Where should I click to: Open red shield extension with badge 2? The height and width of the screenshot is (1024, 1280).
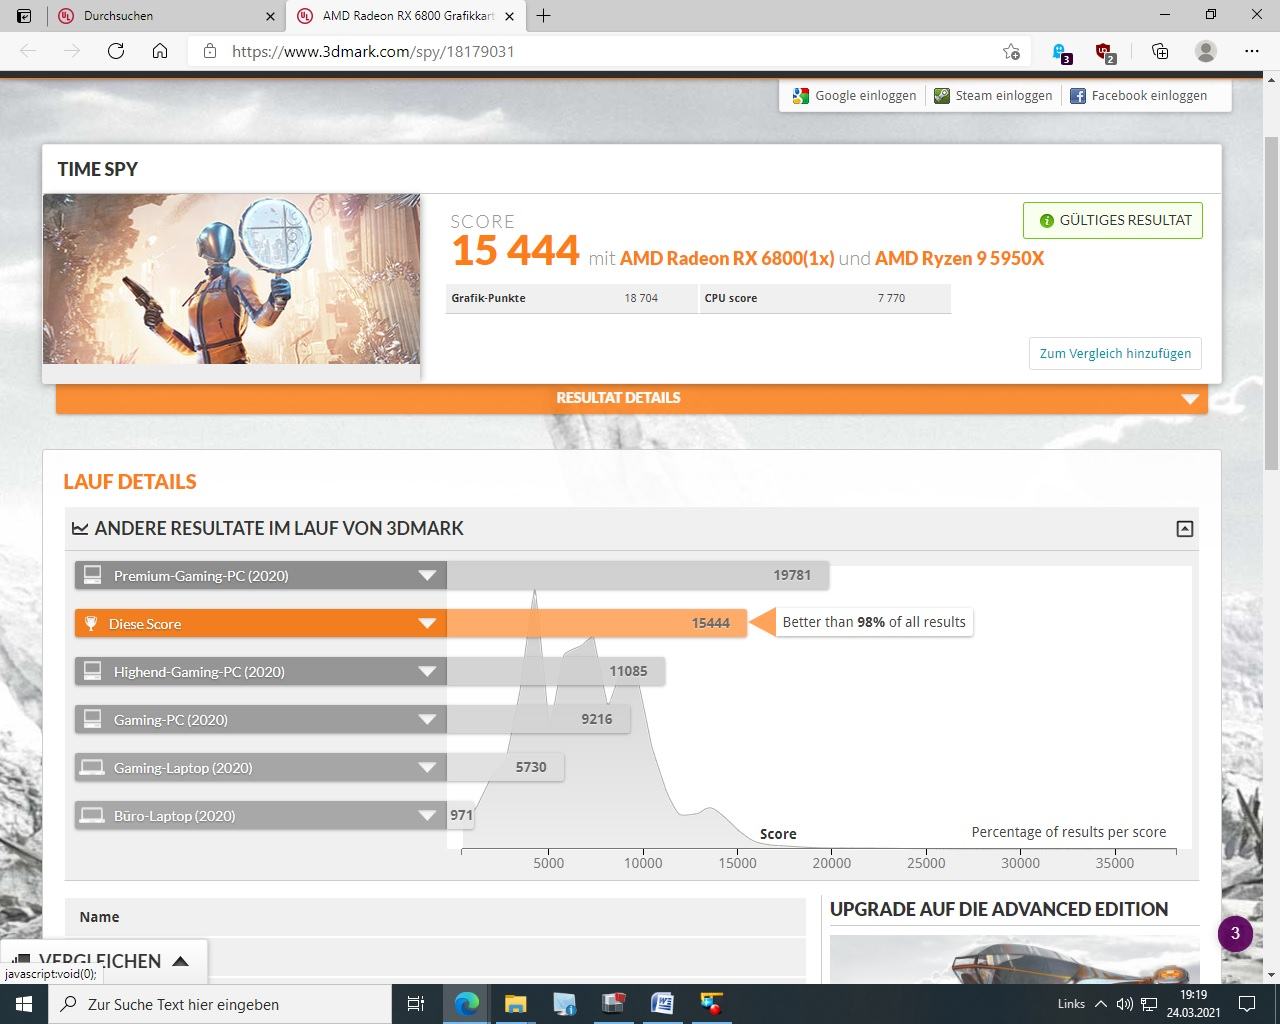[1105, 52]
